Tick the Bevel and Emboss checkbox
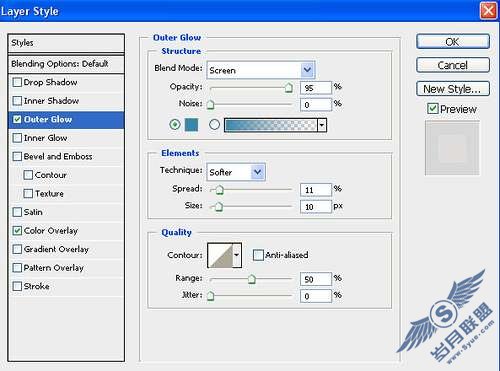This screenshot has height=371, width=500. tap(17, 156)
